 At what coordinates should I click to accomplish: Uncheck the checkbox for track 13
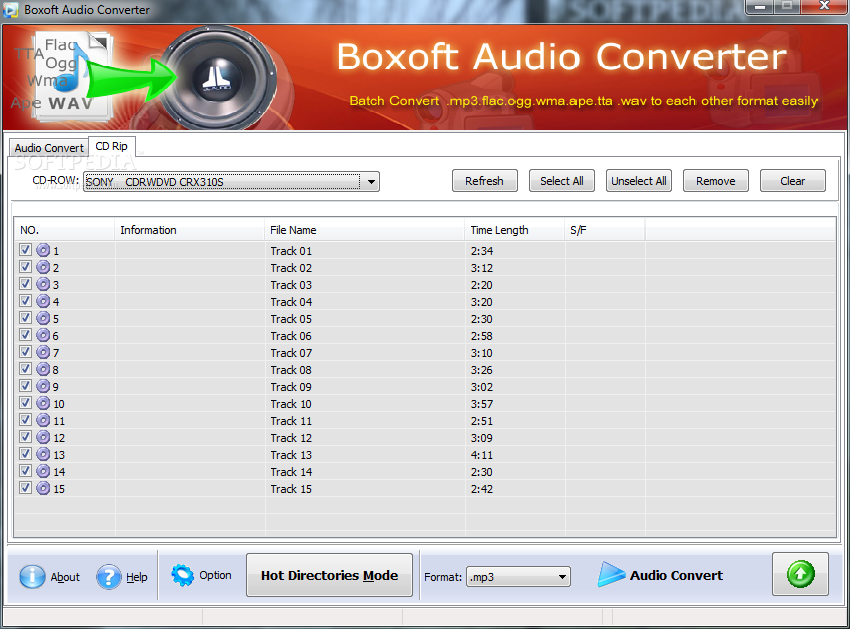[x=25, y=453]
